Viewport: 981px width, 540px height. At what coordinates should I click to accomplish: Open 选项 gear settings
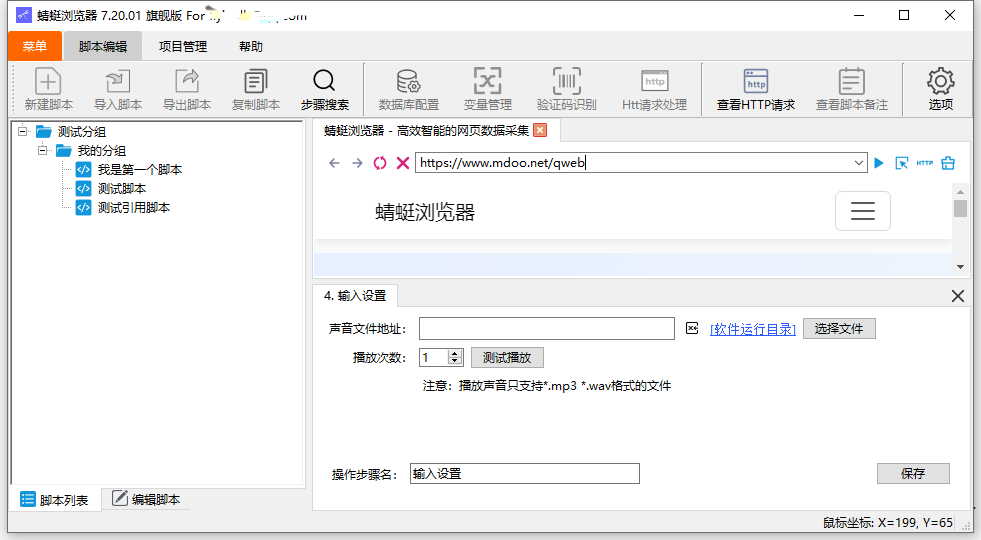(x=940, y=89)
